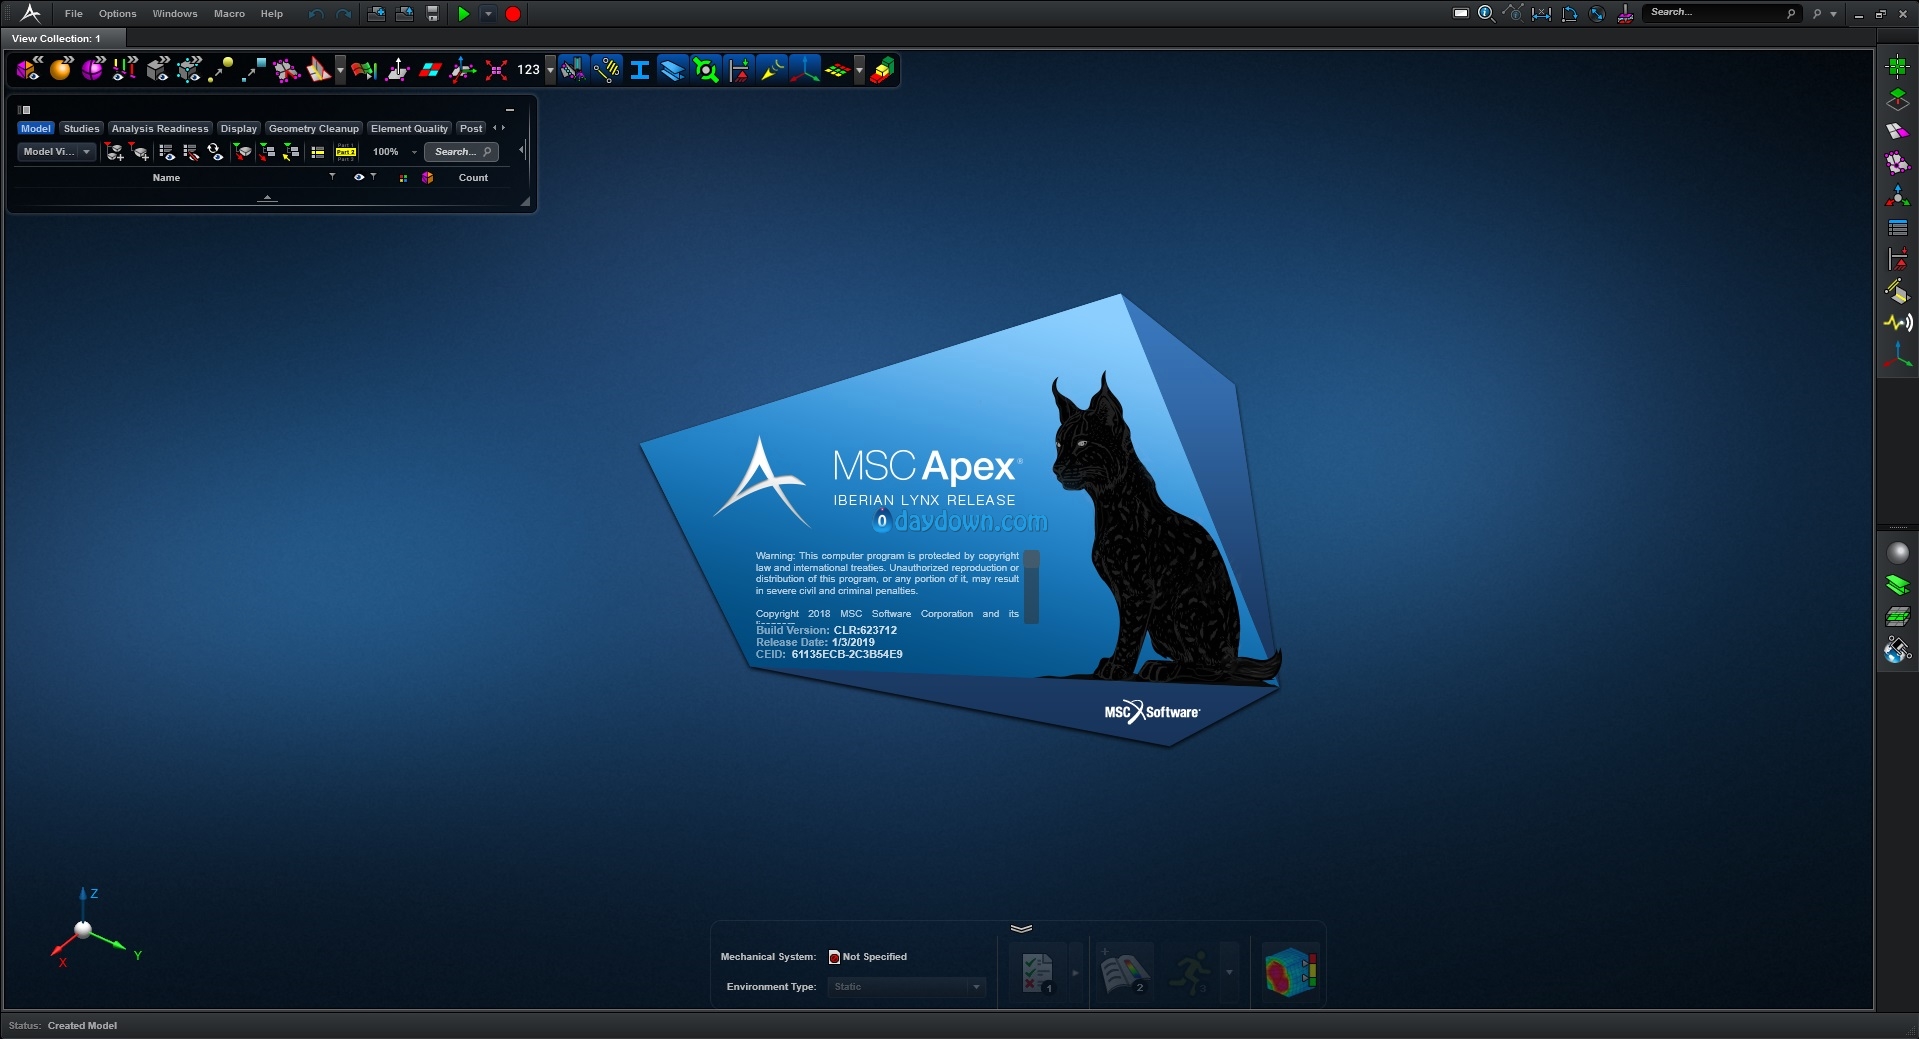
Task: Open the Model View dropdown
Action: click(x=56, y=152)
